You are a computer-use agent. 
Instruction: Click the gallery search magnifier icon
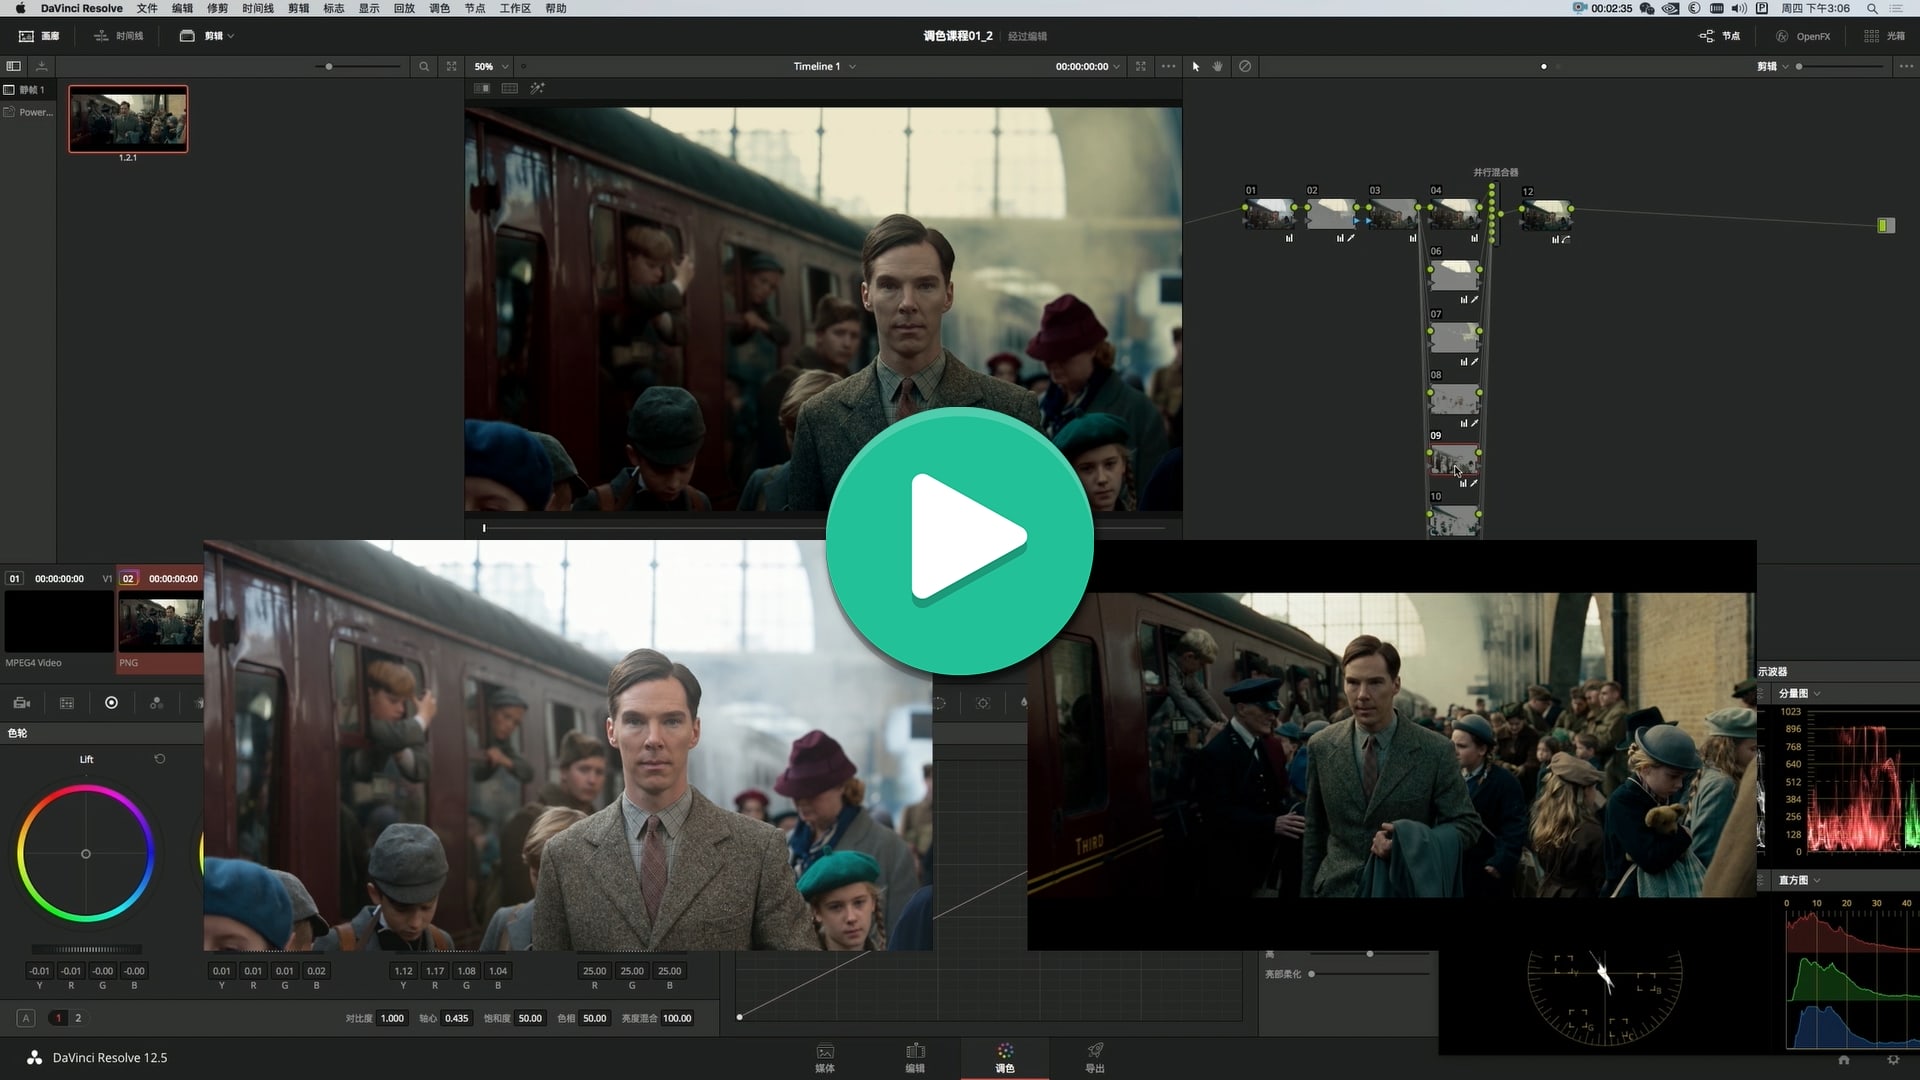(x=424, y=66)
